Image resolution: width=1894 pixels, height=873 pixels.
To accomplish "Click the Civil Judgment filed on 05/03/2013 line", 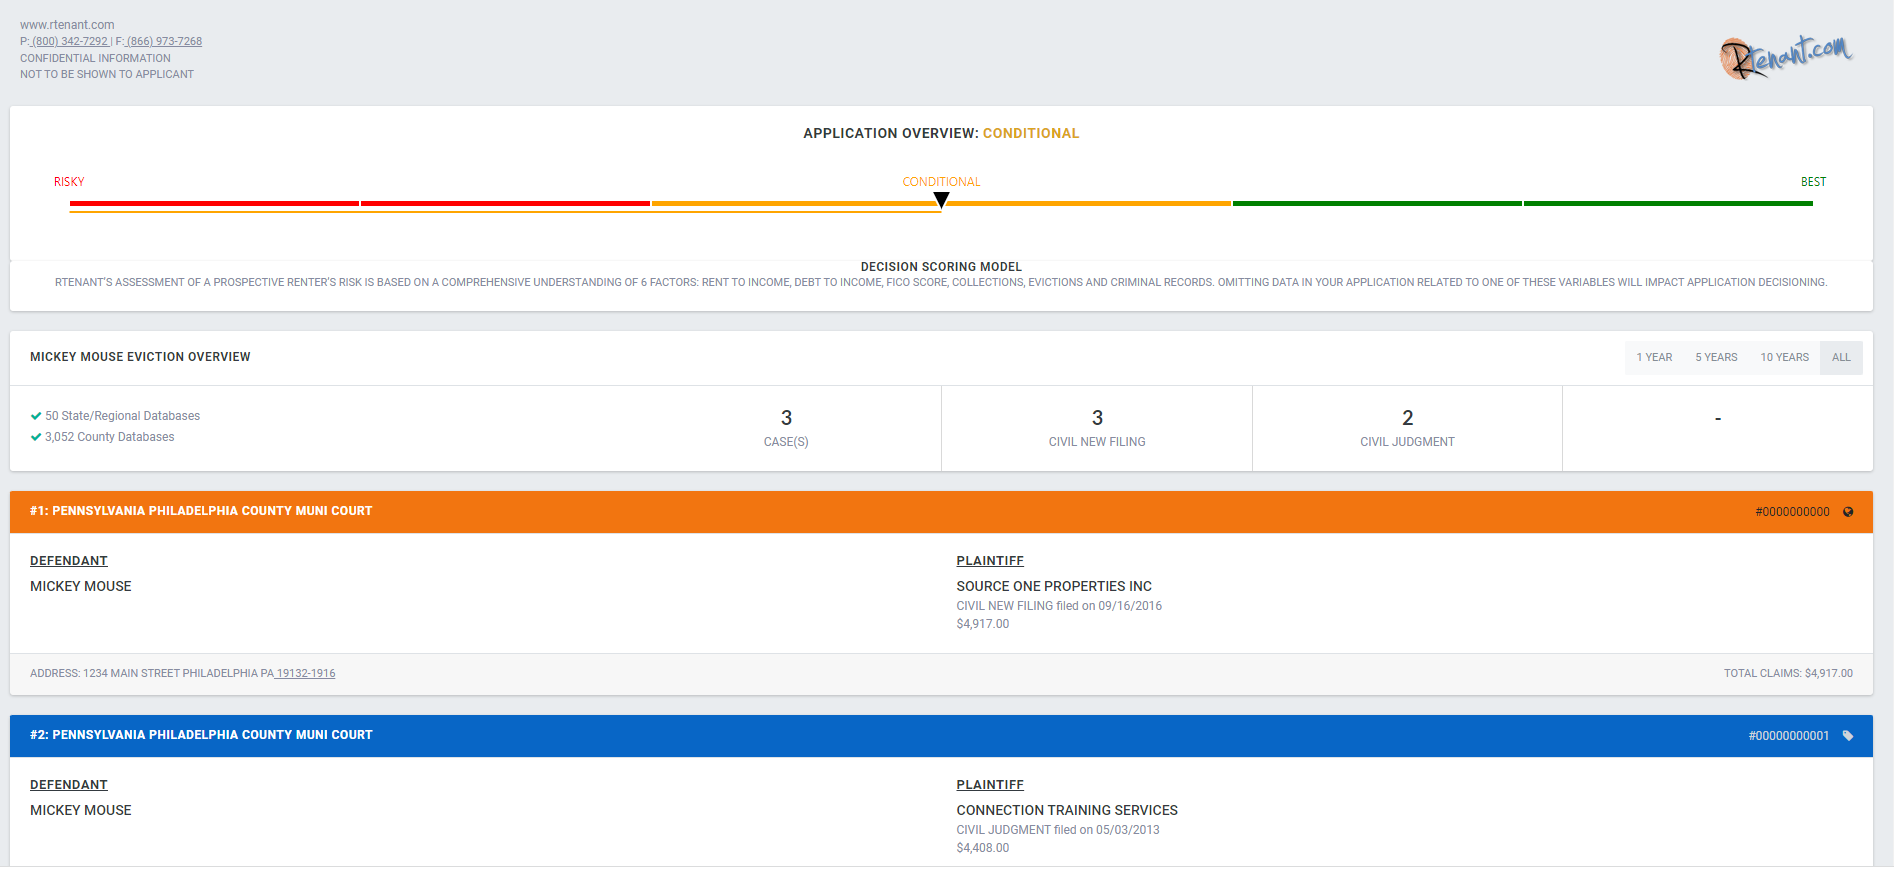I will coord(1058,830).
